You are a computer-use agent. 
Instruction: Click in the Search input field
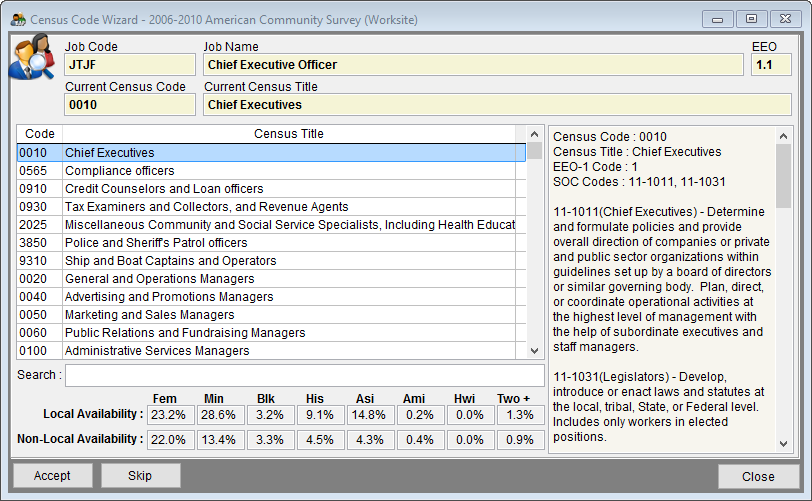304,375
